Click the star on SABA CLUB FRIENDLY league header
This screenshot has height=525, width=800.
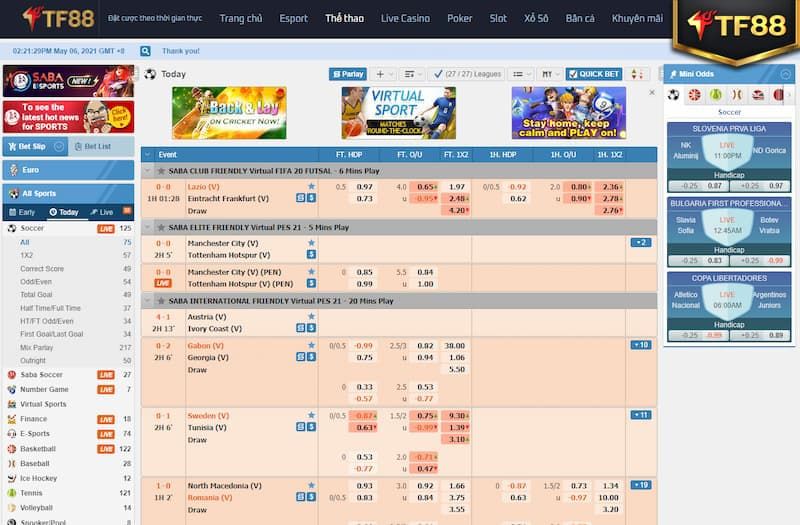(x=161, y=171)
